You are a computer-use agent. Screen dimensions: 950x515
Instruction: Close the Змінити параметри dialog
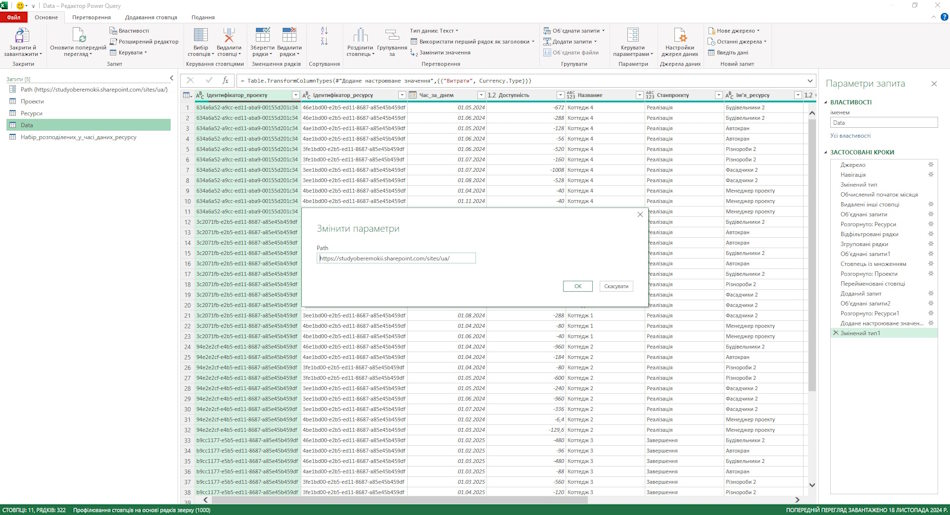tap(640, 214)
